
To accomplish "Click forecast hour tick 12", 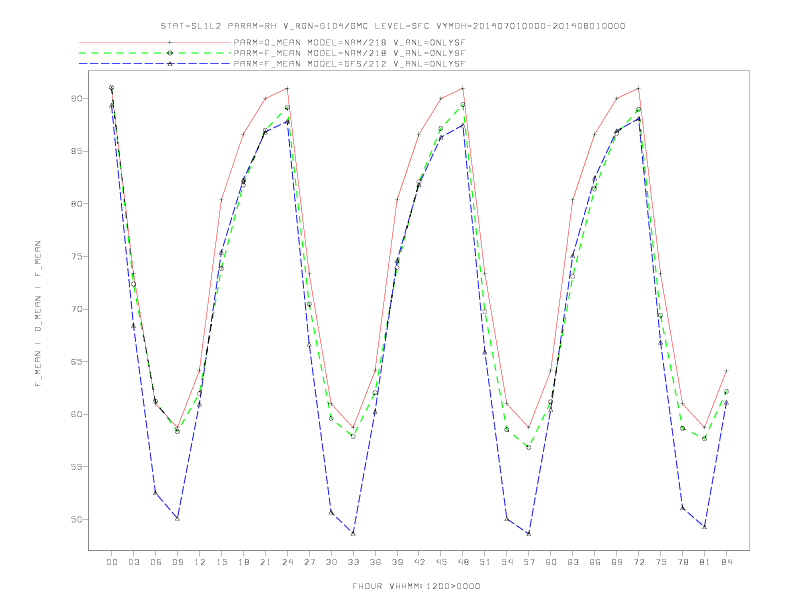I will 200,562.
